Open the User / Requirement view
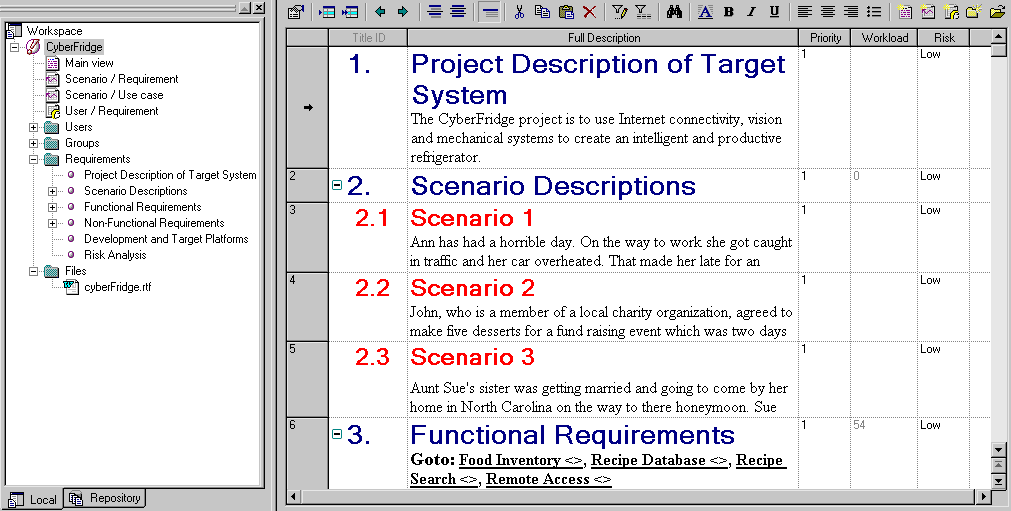1011x511 pixels. (x=112, y=111)
